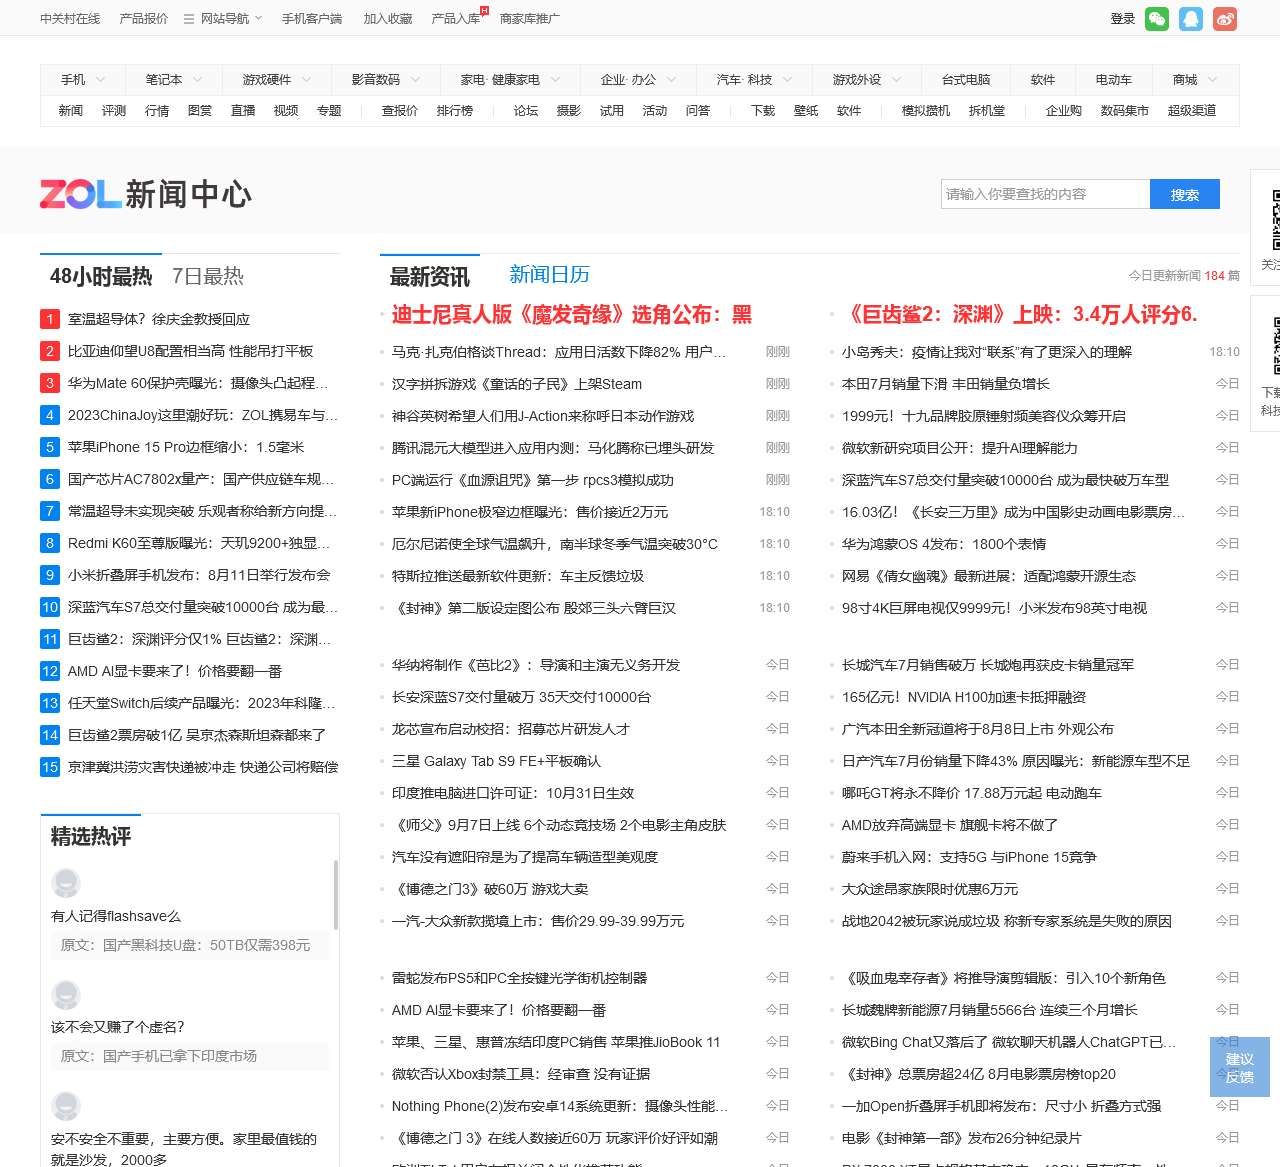
Task: Open article 华为鸿蒙OS 4发布：1800个表情
Action: [x=944, y=544]
